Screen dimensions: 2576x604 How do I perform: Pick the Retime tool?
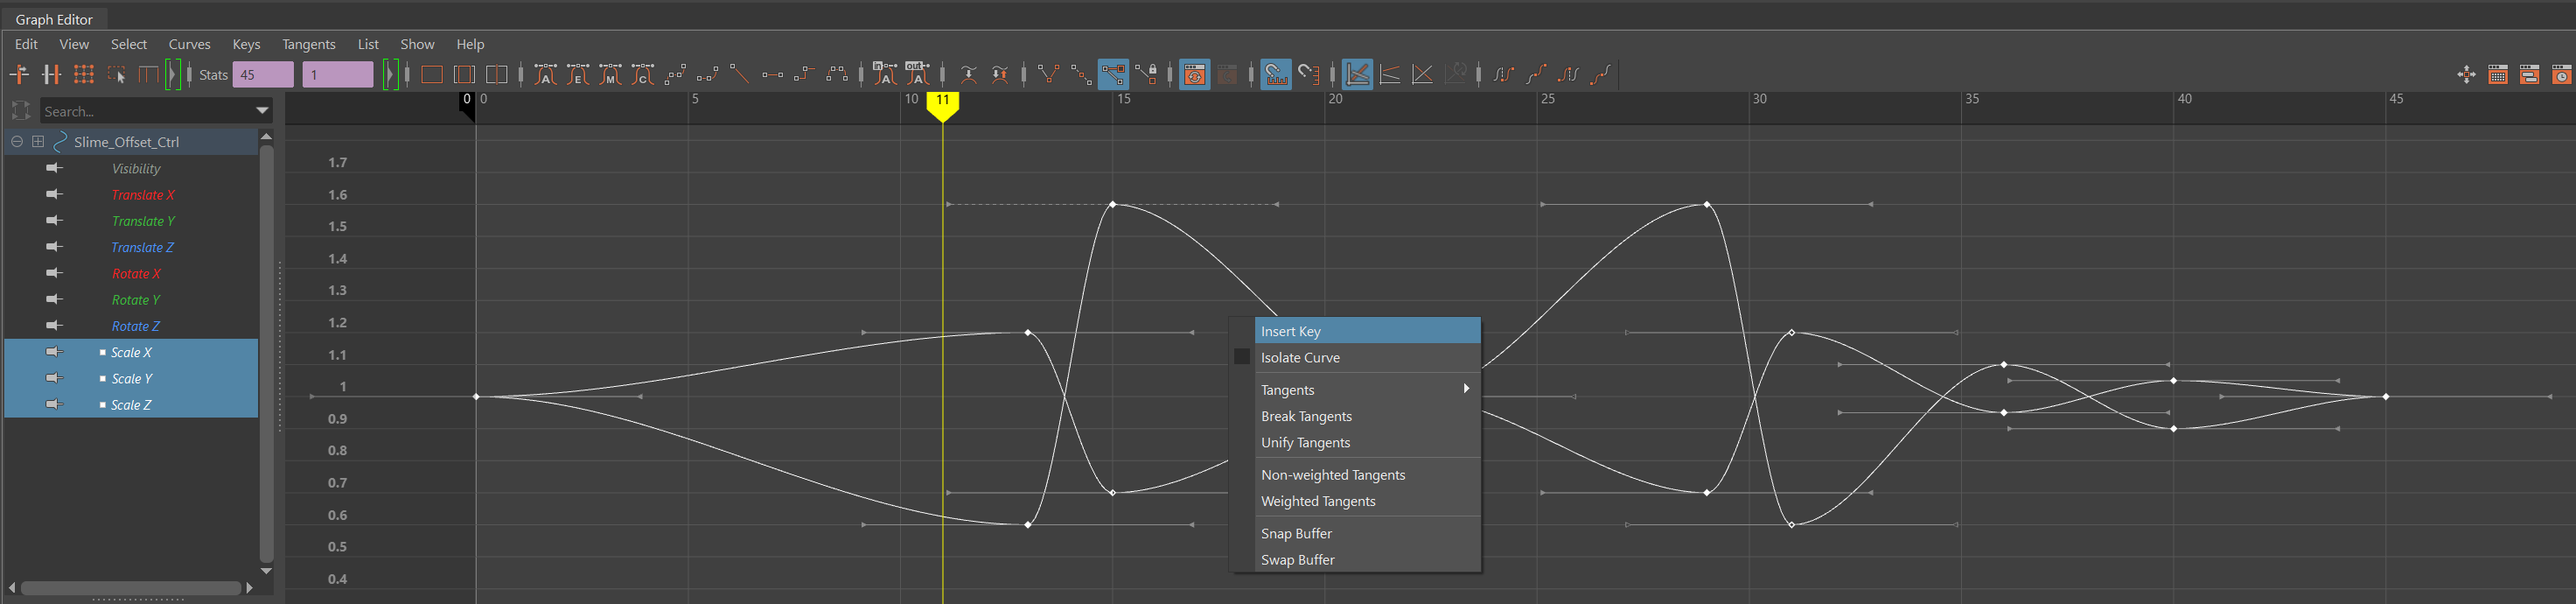click(148, 74)
